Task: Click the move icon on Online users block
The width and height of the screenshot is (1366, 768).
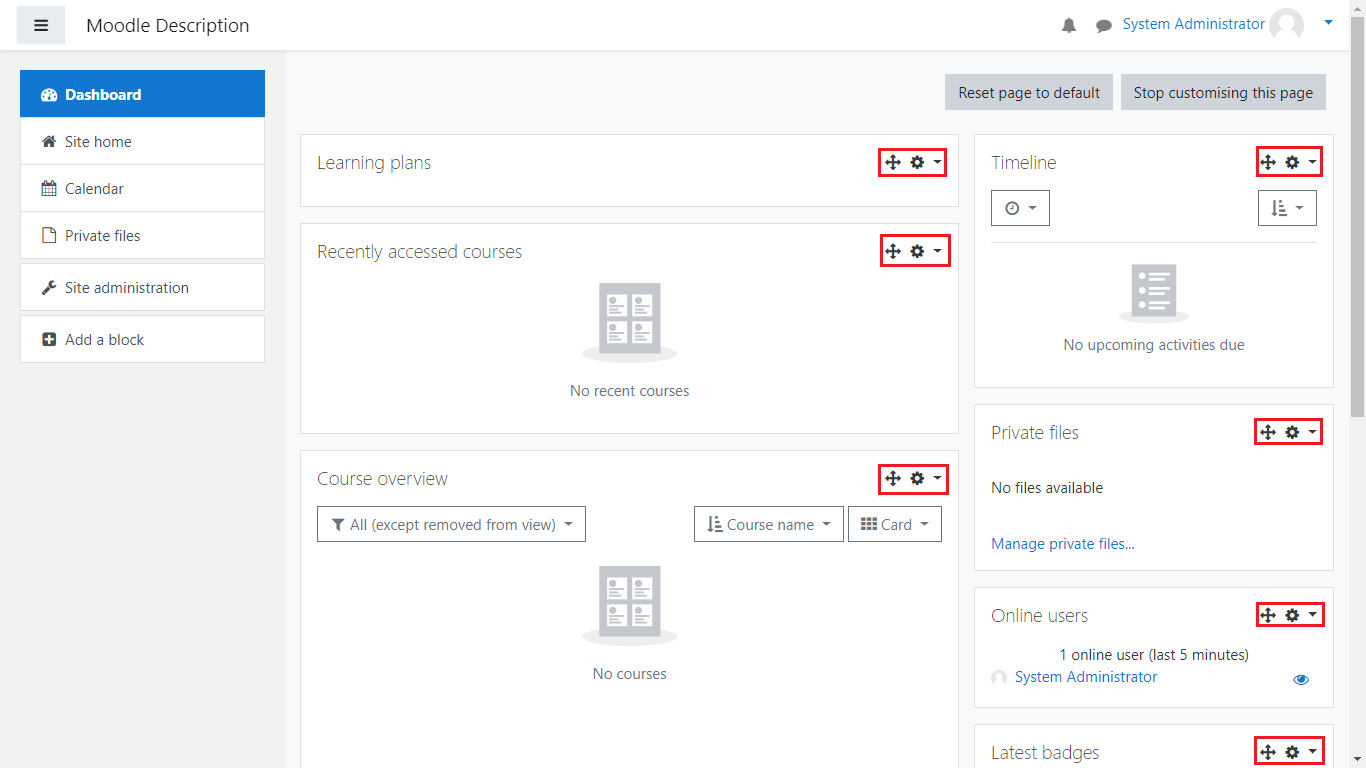Action: 1268,615
